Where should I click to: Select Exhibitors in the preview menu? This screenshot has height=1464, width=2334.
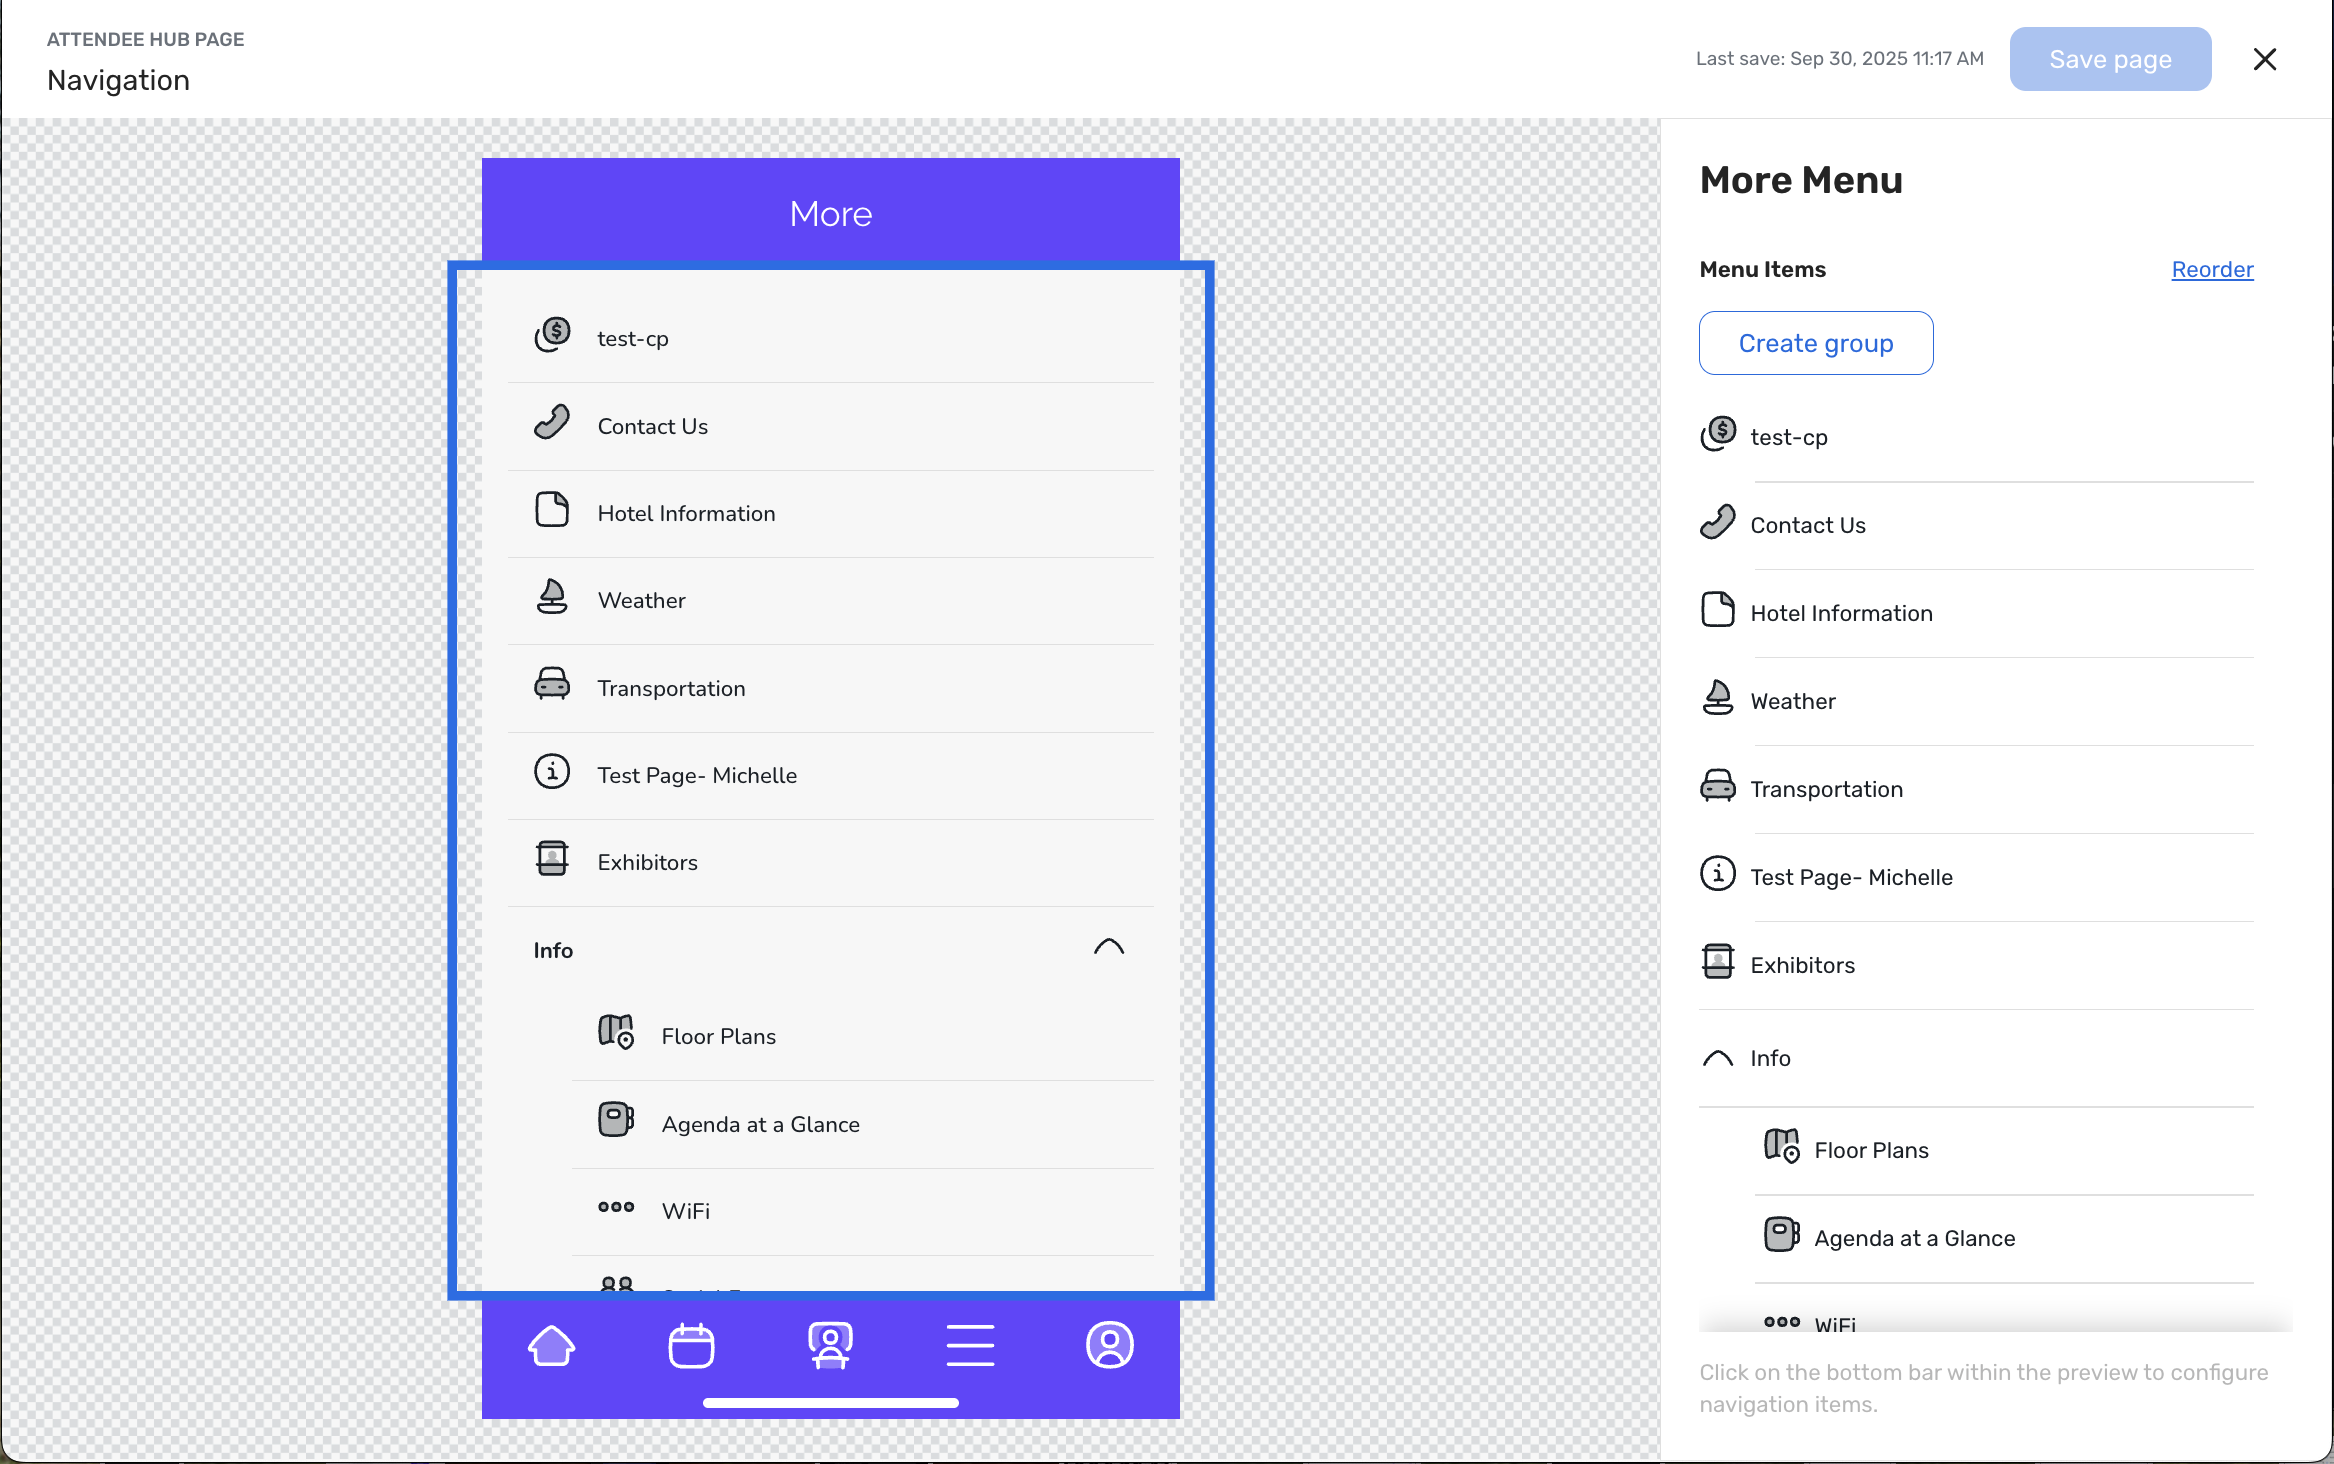tap(648, 862)
